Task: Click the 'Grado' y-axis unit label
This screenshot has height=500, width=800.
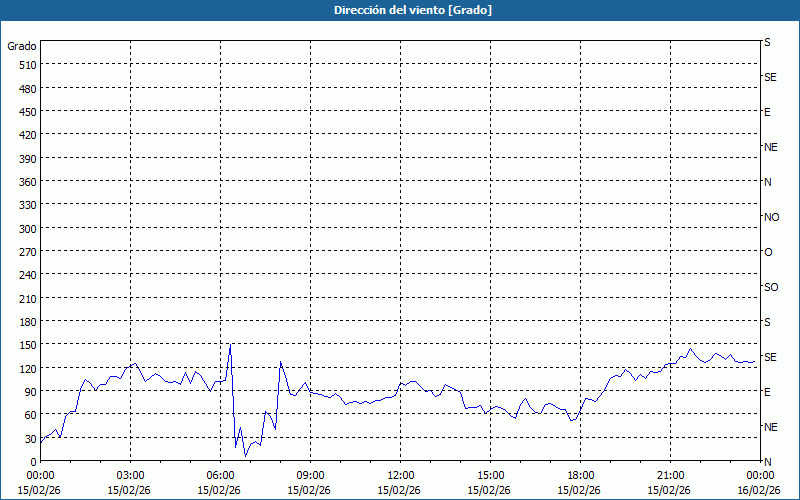Action: pos(22,46)
